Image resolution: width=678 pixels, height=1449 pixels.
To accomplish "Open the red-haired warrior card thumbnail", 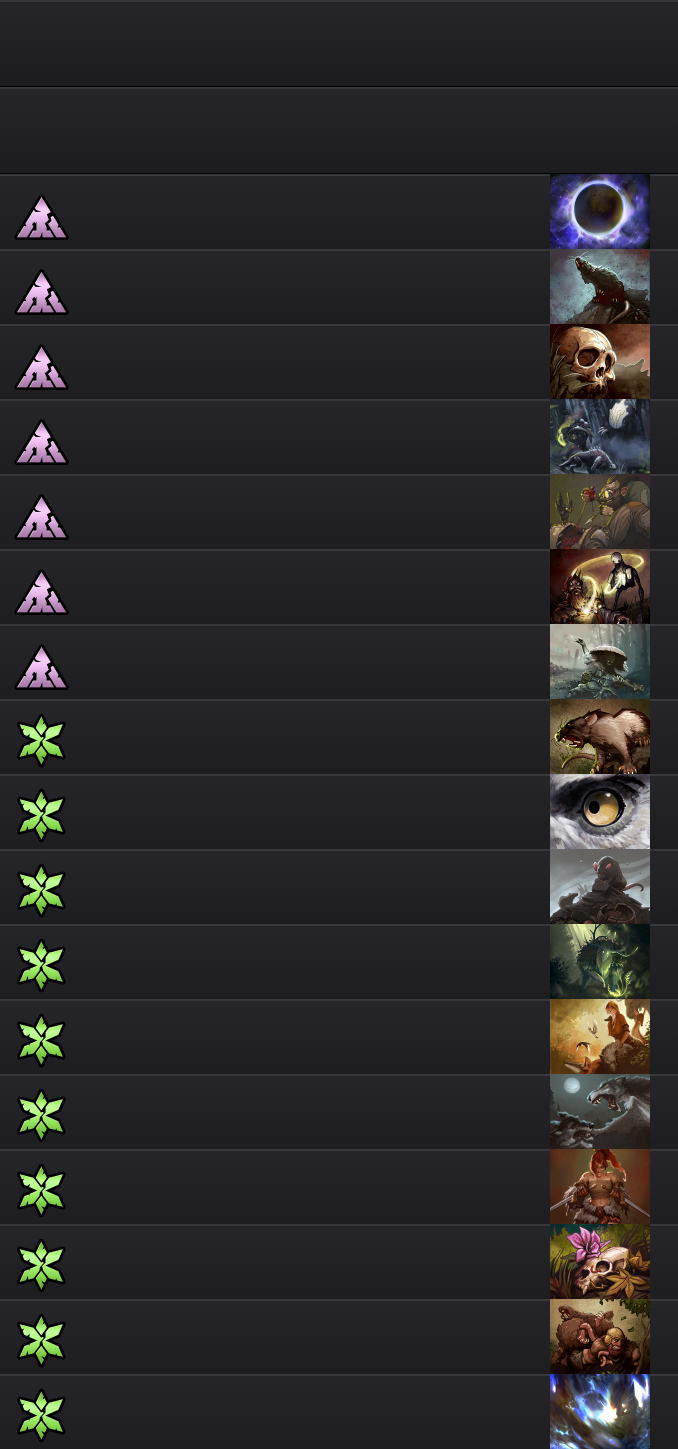I will click(x=600, y=1187).
